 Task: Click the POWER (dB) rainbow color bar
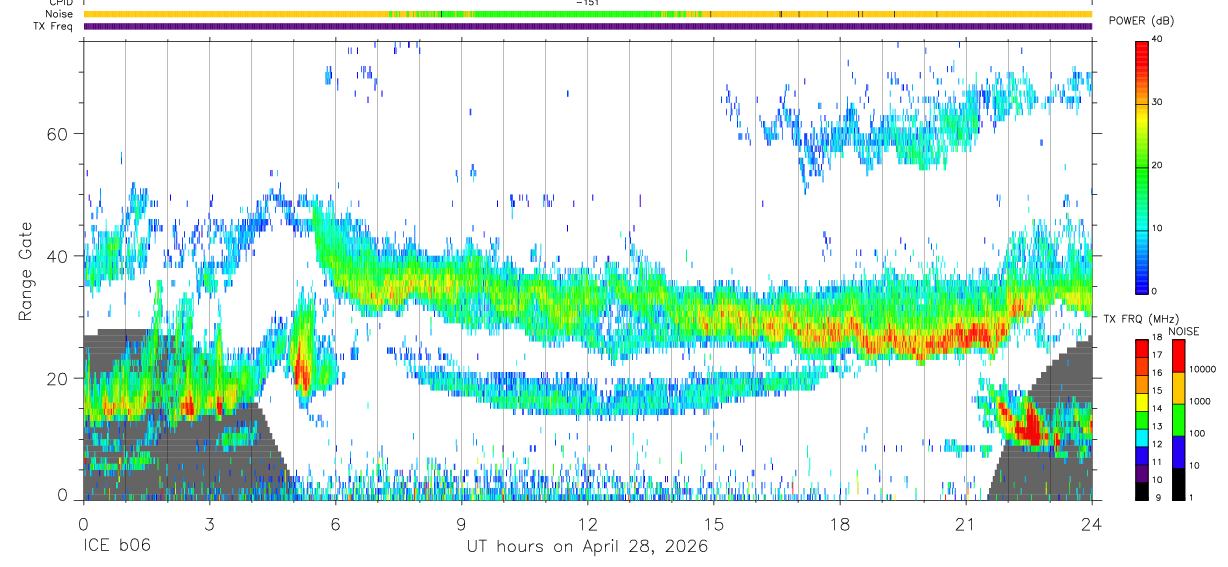pyautogui.click(x=1141, y=166)
